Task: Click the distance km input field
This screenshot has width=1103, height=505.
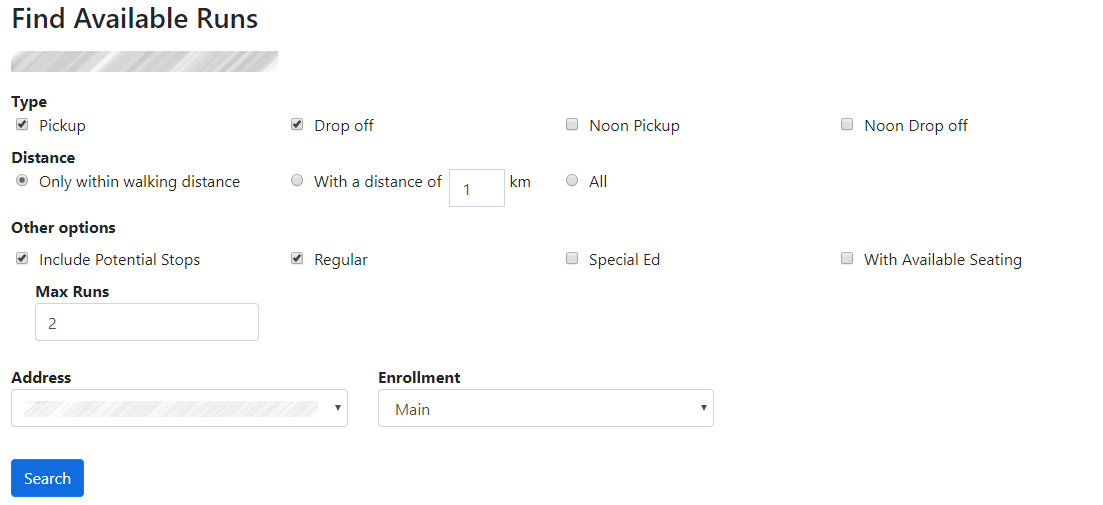Action: 476,188
